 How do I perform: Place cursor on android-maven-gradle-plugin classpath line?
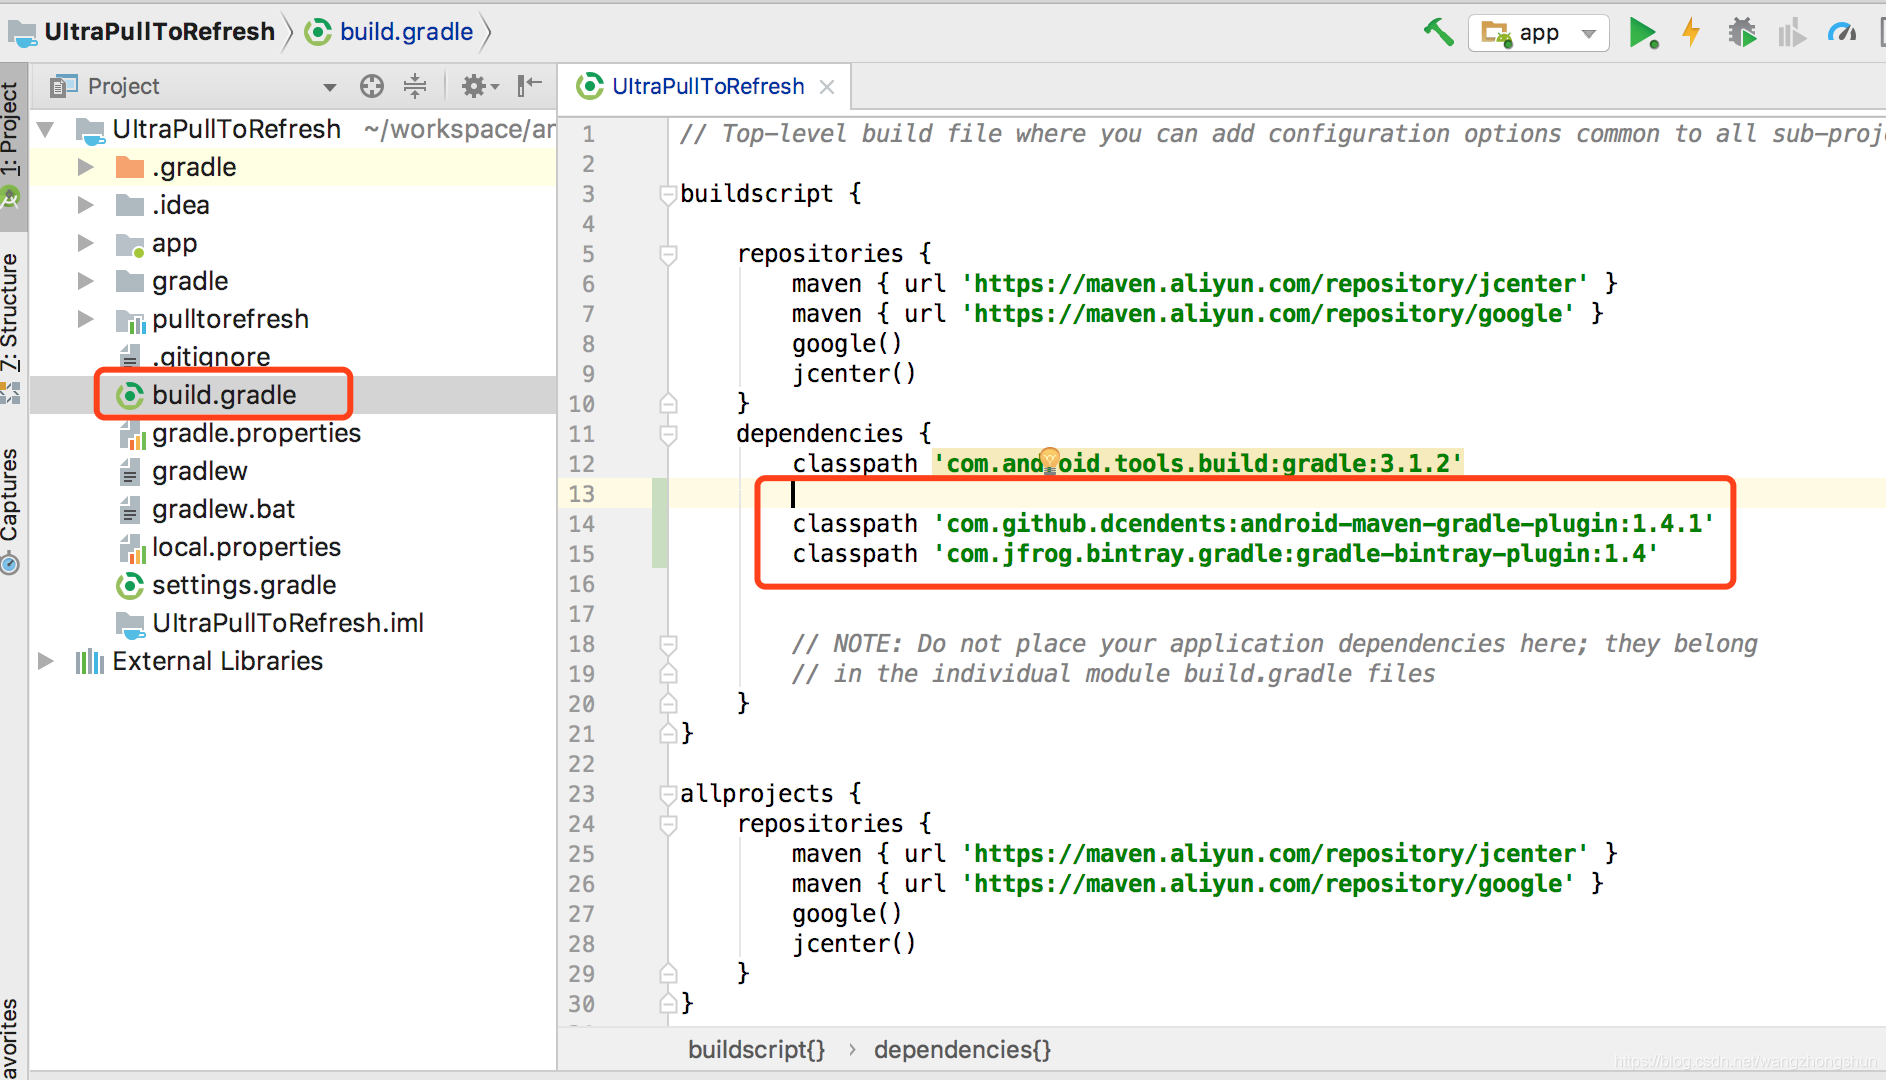coord(1253,524)
